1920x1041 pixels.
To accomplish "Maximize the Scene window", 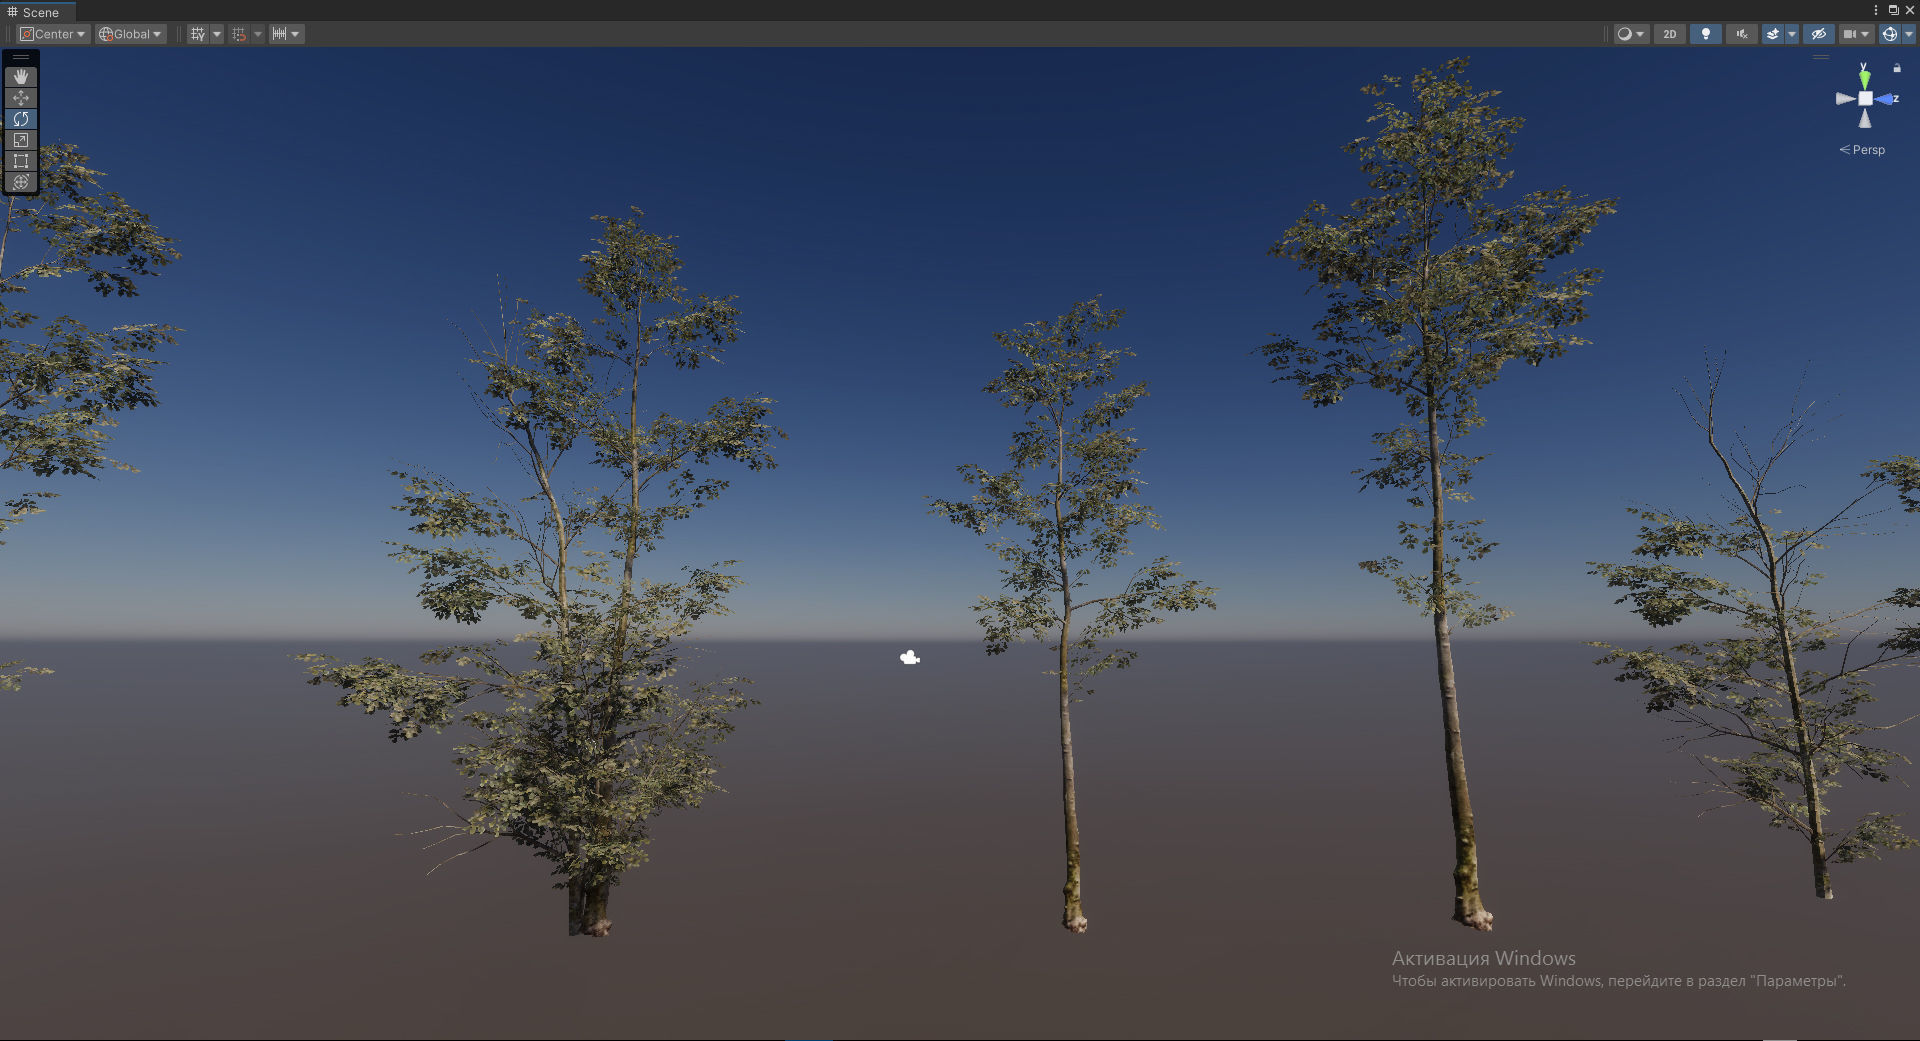I will (1893, 10).
